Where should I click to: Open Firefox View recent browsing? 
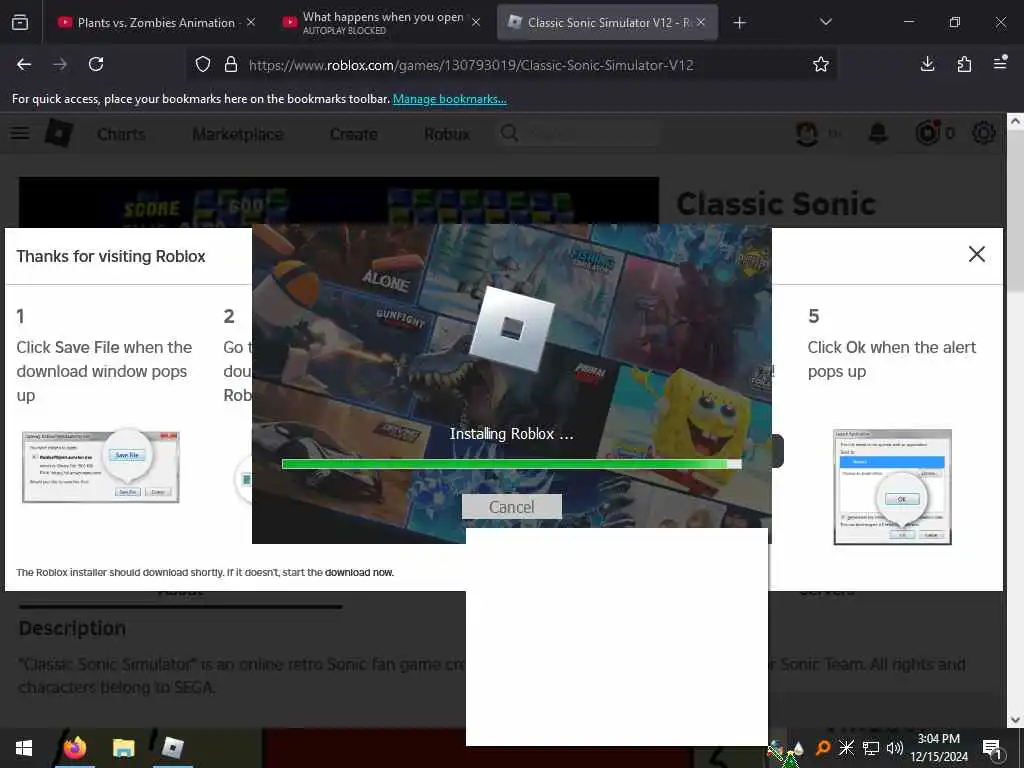(20, 22)
